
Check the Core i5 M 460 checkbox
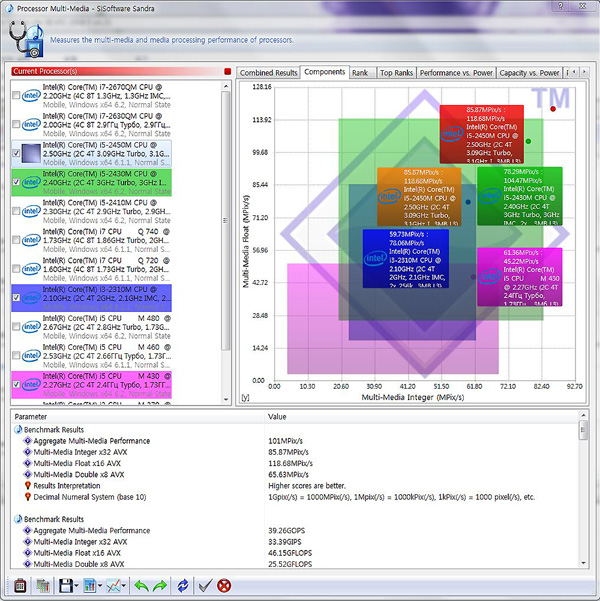[16, 355]
